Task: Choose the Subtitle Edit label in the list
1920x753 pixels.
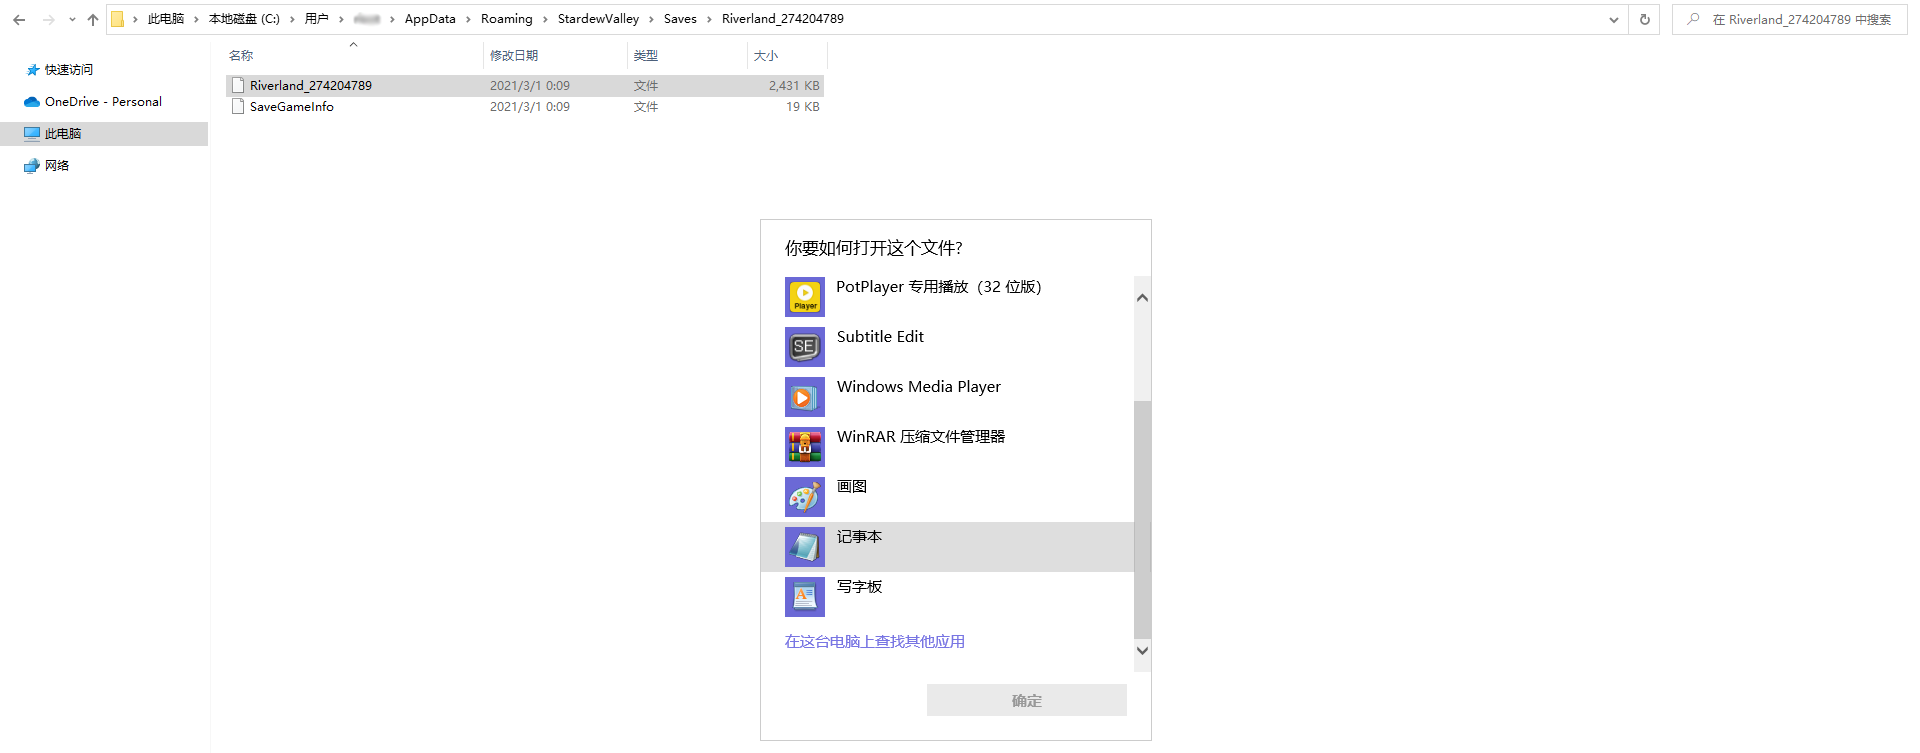Action: pyautogui.click(x=880, y=337)
